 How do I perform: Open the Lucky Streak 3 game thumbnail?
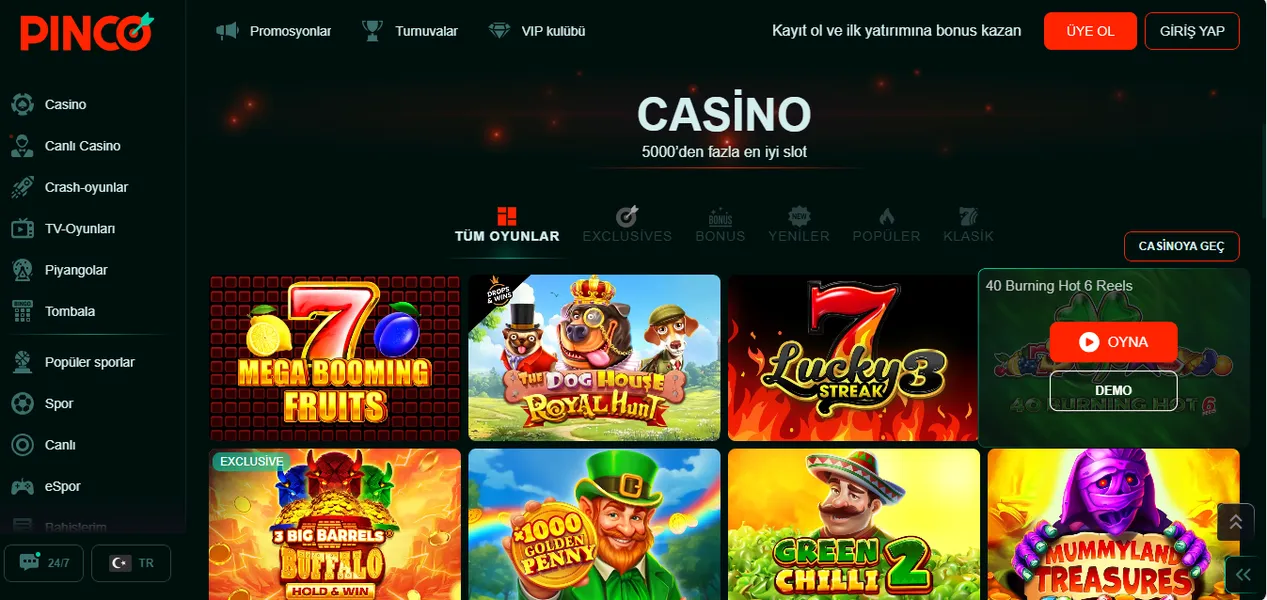(x=853, y=358)
